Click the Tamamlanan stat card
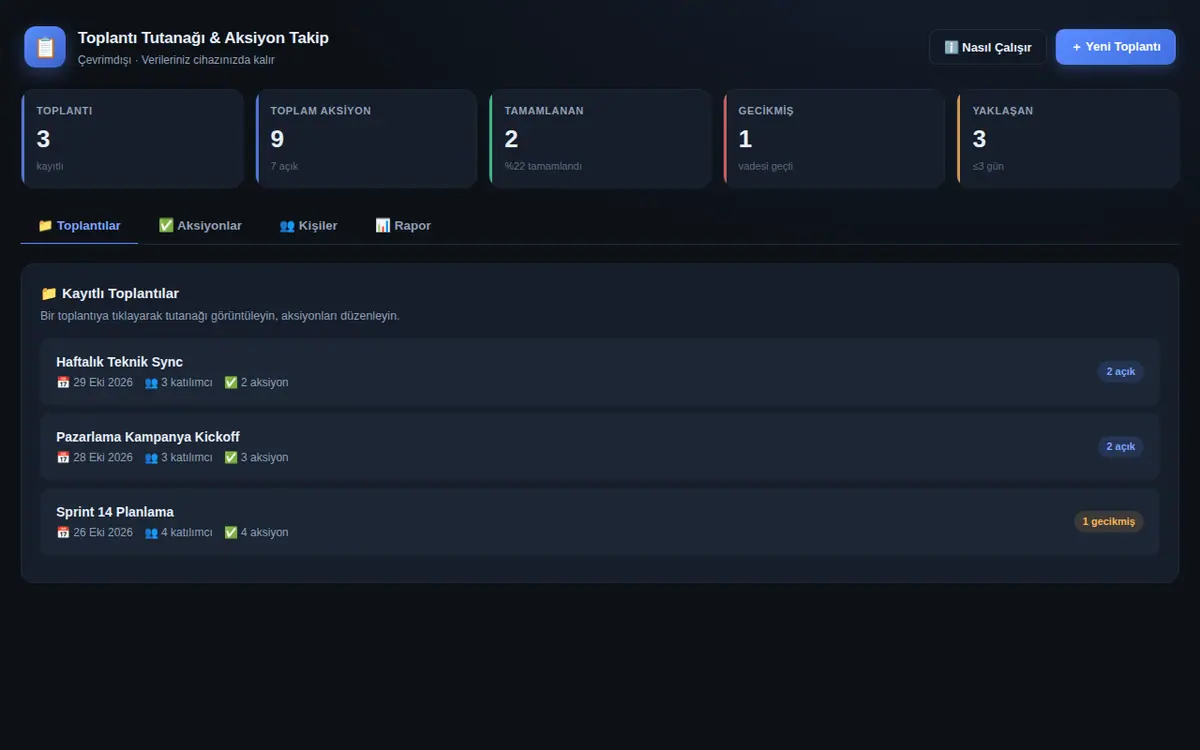1200x750 pixels. click(x=600, y=139)
